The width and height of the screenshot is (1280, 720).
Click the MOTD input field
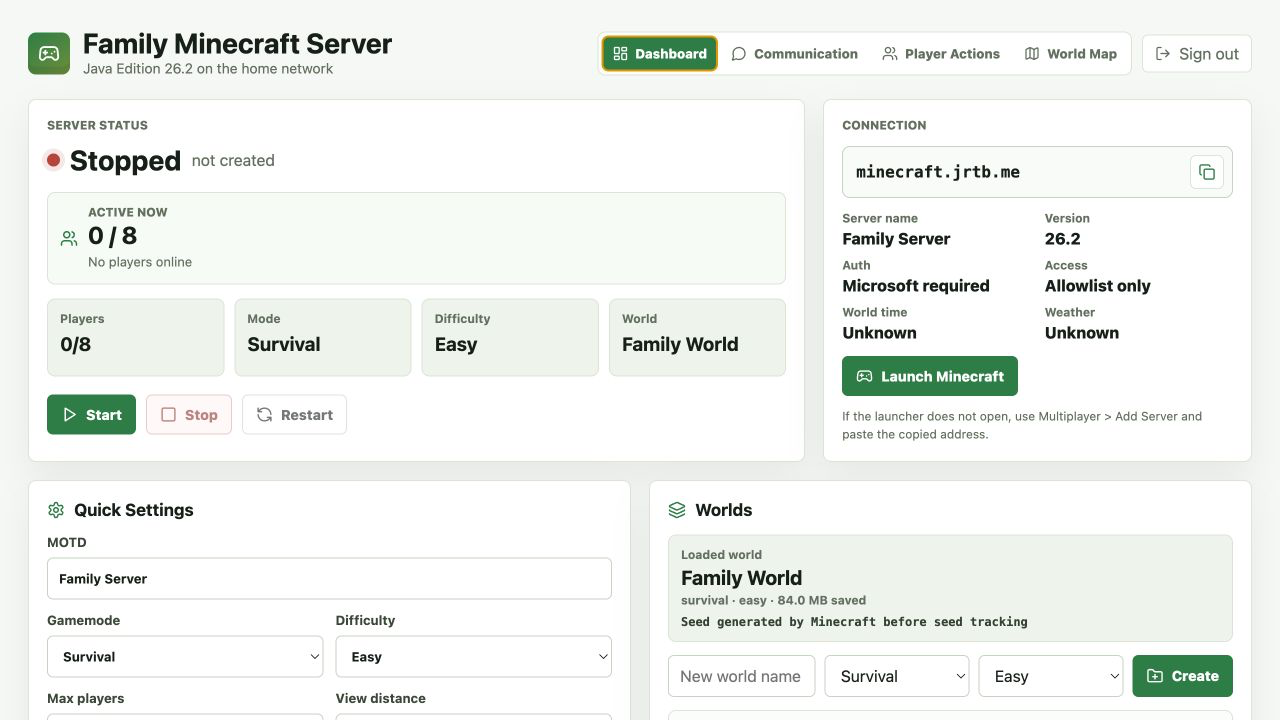329,578
